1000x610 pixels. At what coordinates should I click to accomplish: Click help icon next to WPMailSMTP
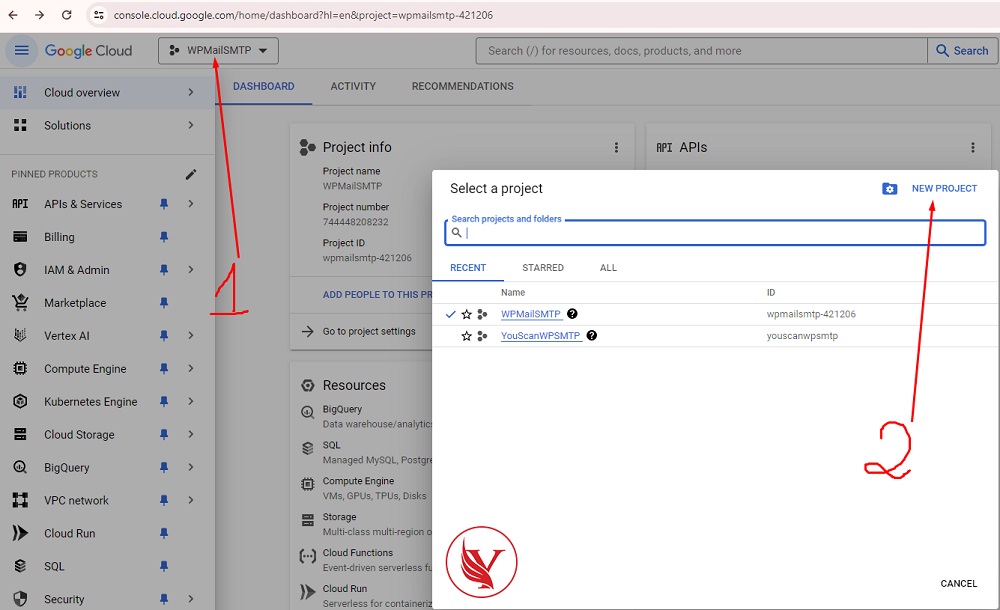(x=572, y=314)
